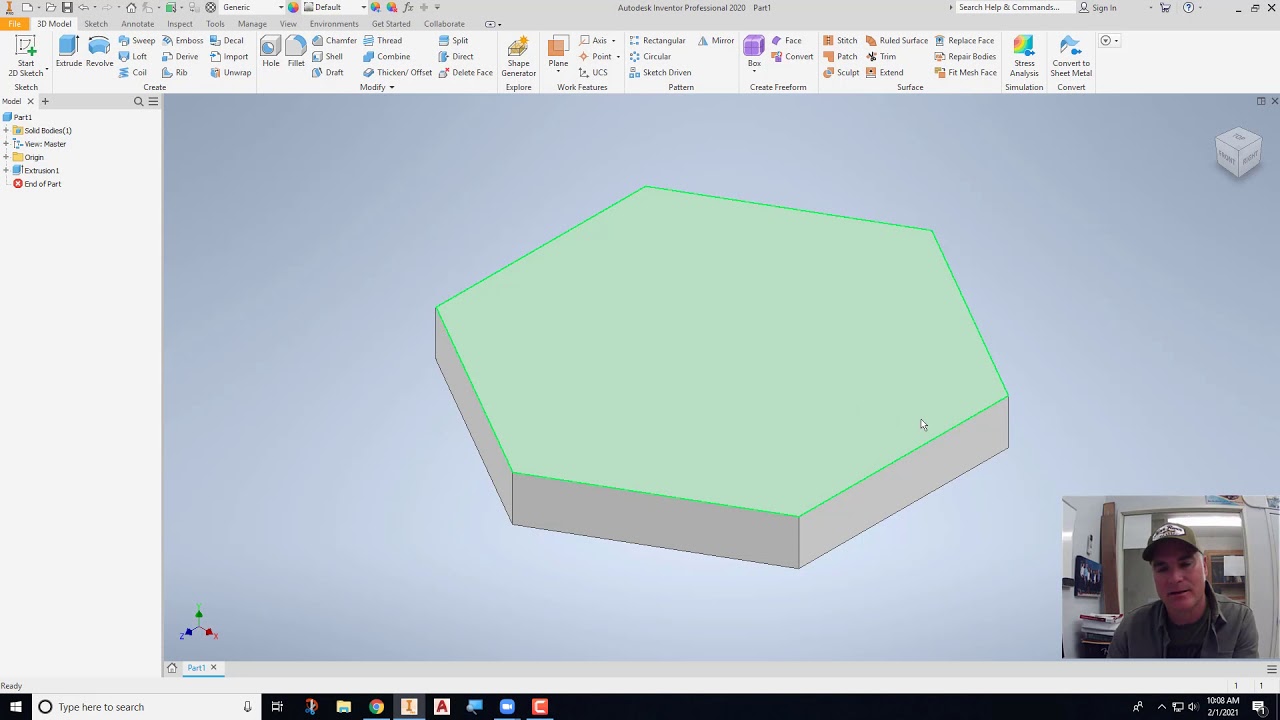Choose the Loft command
The height and width of the screenshot is (720, 1280).
(x=133, y=57)
